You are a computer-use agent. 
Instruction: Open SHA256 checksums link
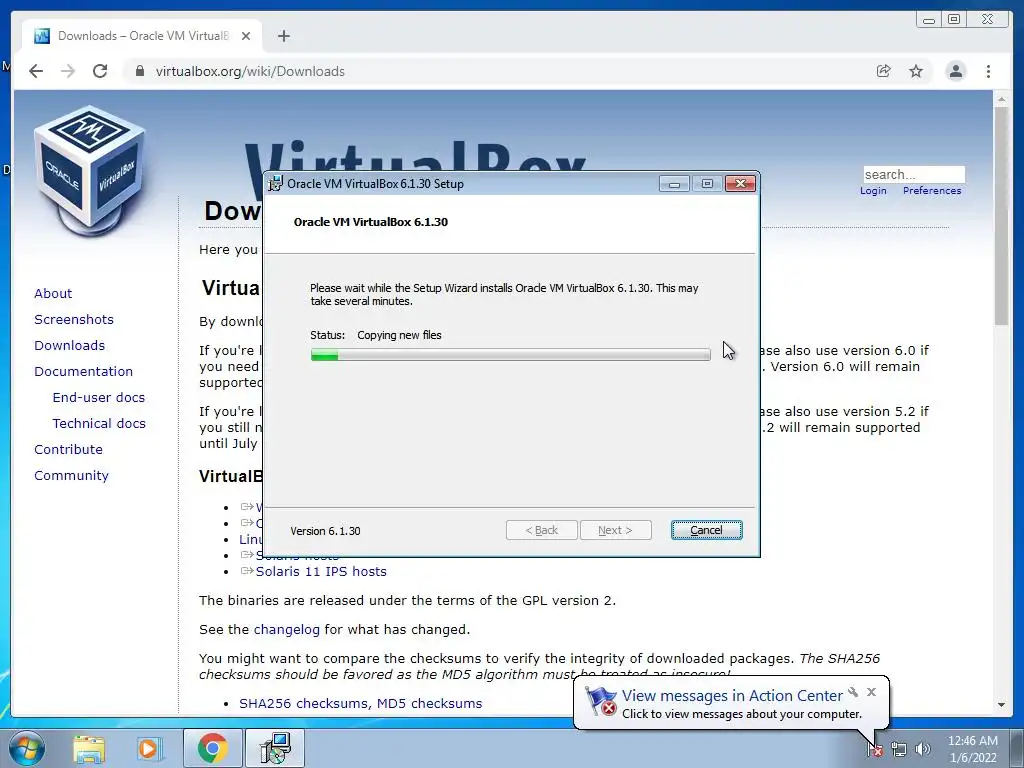point(304,703)
